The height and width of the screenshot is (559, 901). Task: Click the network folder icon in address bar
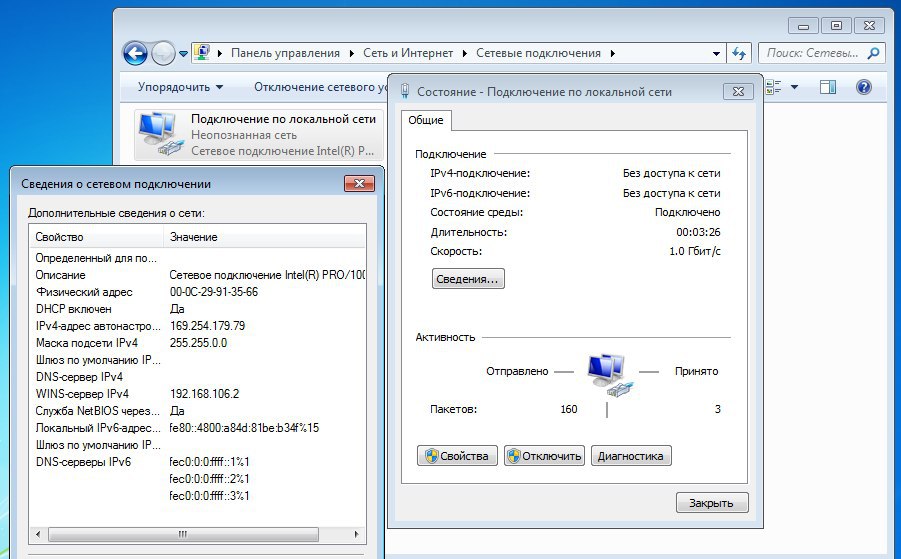pyautogui.click(x=201, y=53)
